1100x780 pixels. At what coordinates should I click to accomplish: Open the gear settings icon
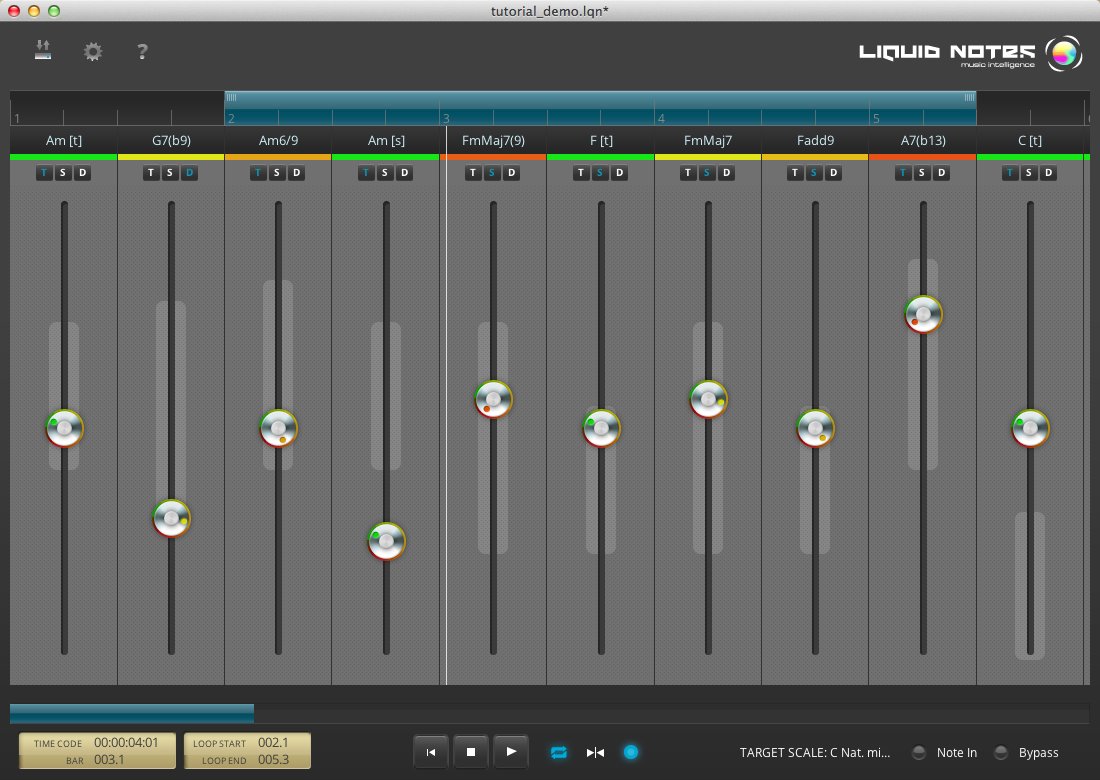(x=93, y=52)
